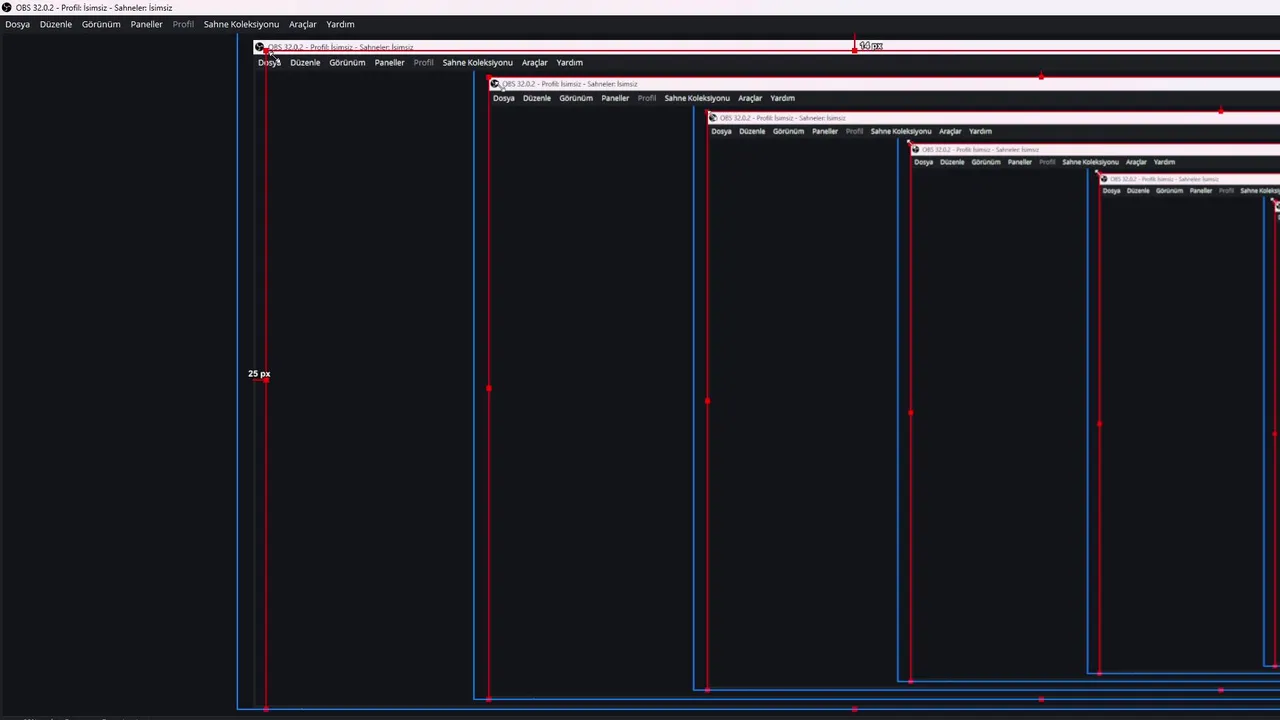
Task: Open the Profil menu in the main menu bar
Action: coord(183,24)
